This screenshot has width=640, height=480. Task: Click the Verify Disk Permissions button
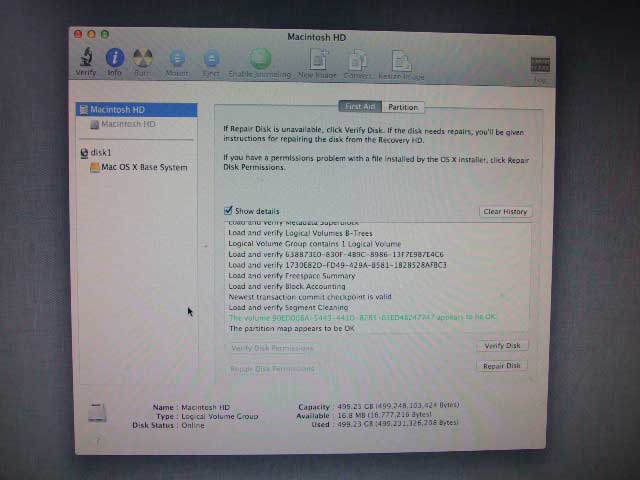[x=272, y=348]
